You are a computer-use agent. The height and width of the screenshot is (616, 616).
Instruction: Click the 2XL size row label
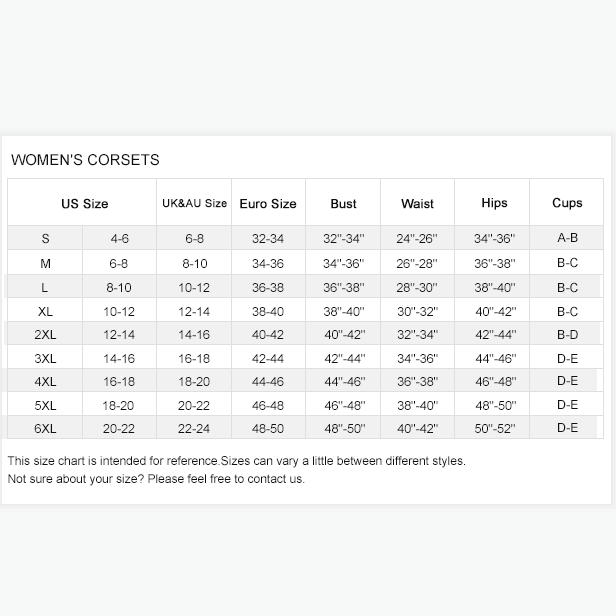point(45,336)
